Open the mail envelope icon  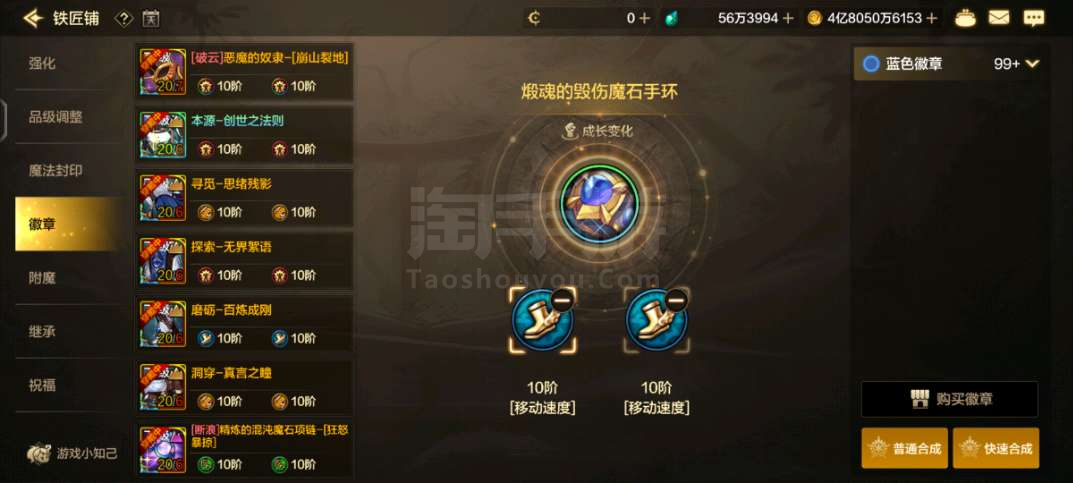point(999,18)
